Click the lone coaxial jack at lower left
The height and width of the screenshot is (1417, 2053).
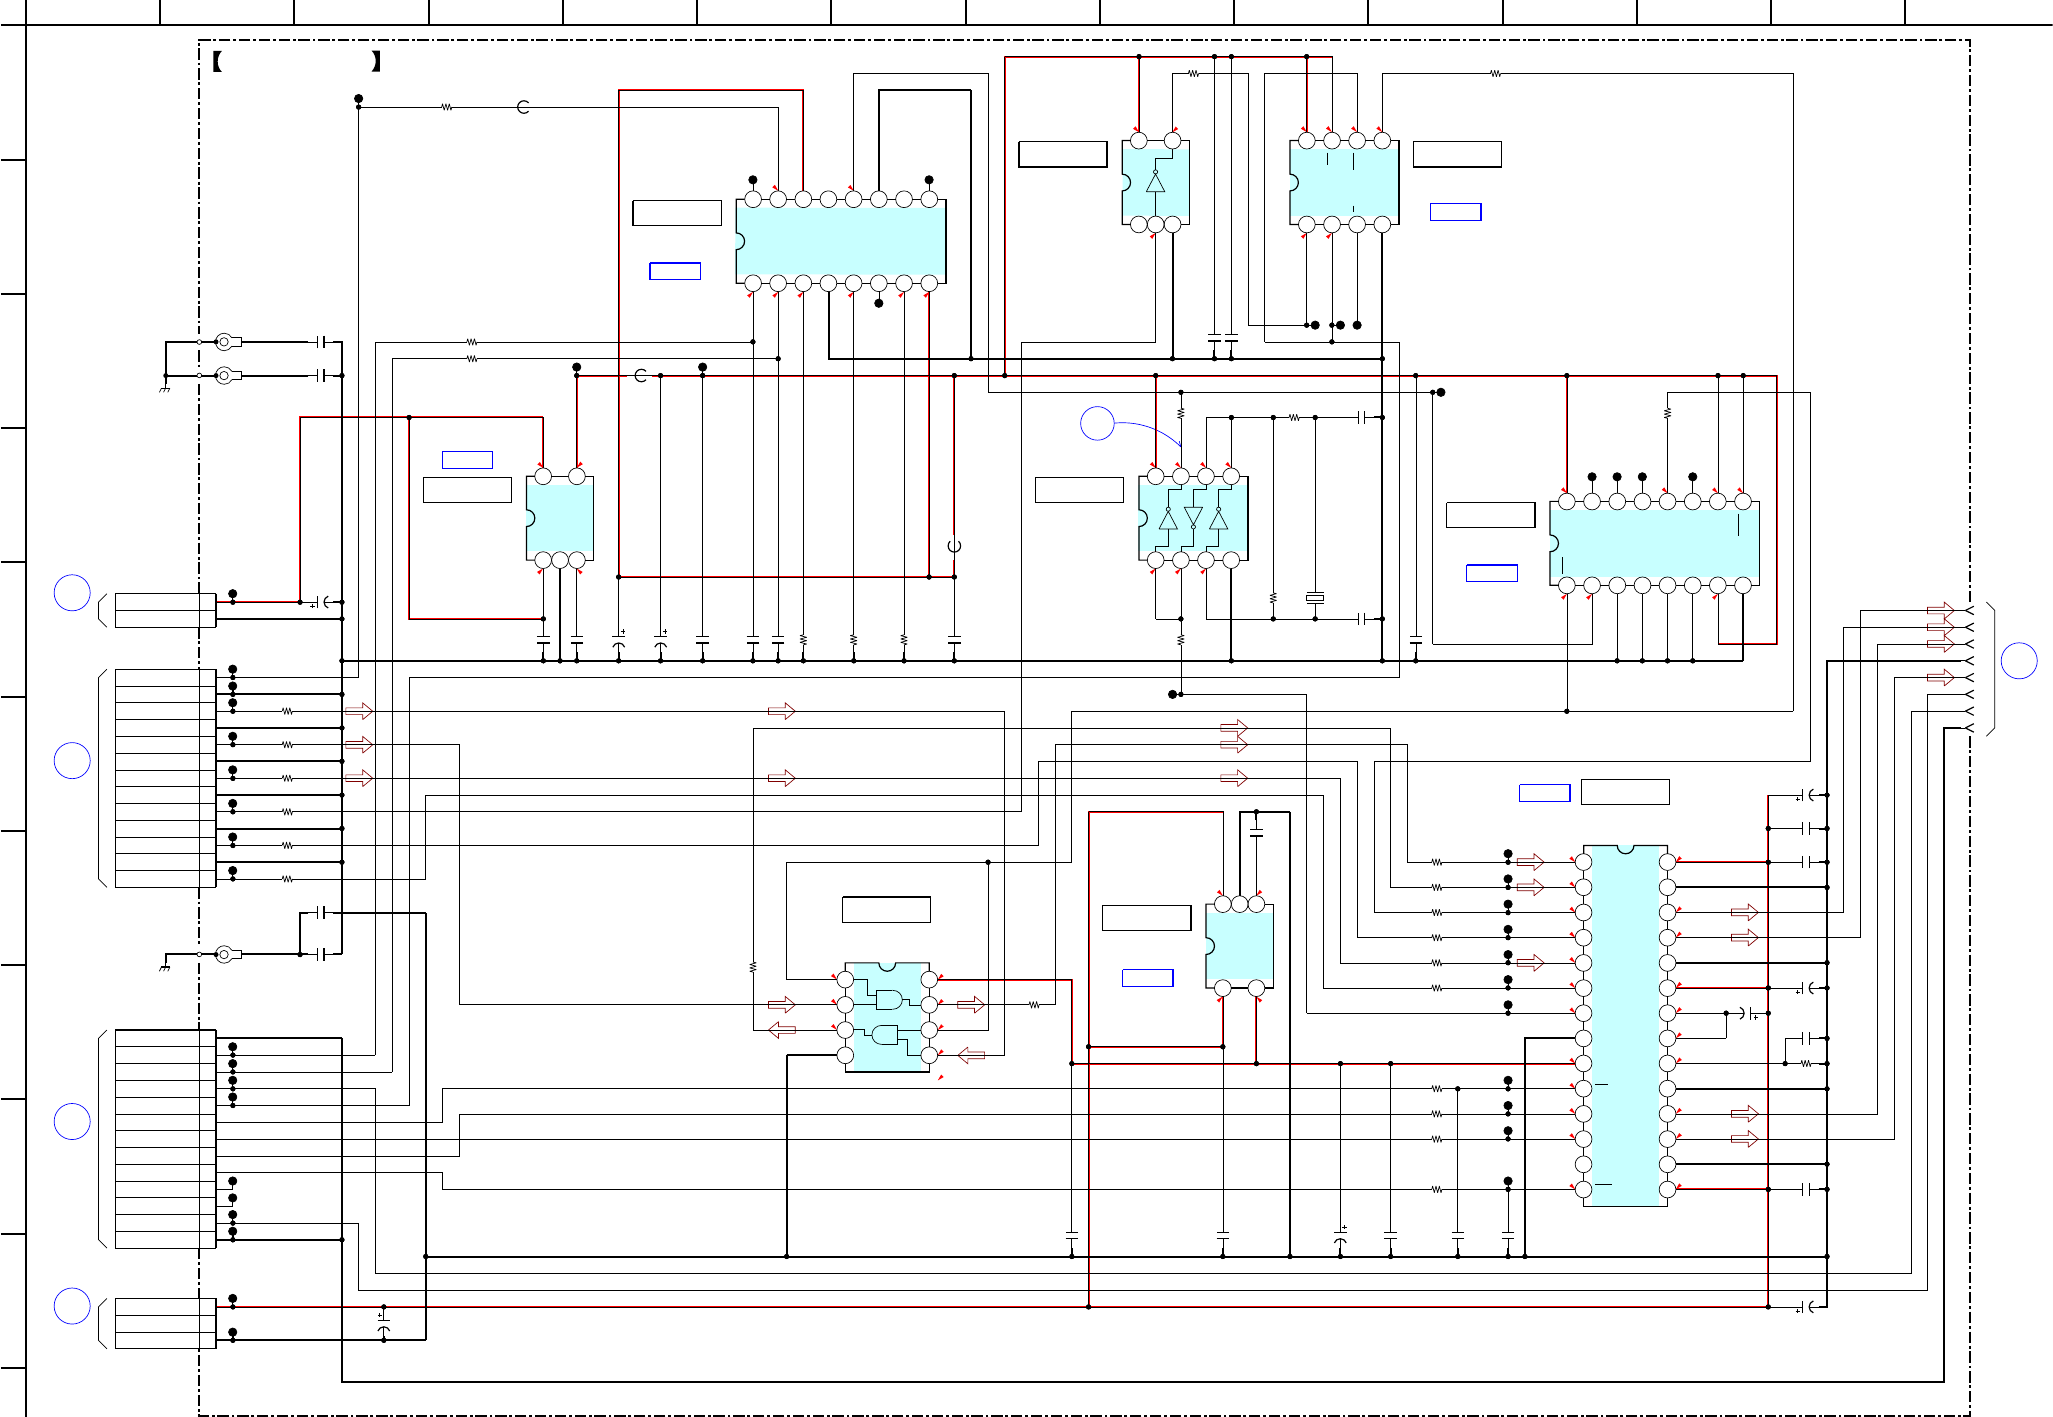226,954
